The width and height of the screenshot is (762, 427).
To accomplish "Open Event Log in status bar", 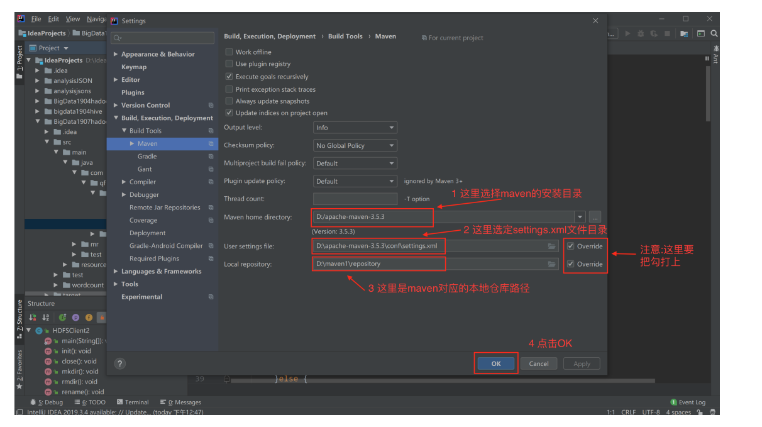I will pyautogui.click(x=688, y=402).
